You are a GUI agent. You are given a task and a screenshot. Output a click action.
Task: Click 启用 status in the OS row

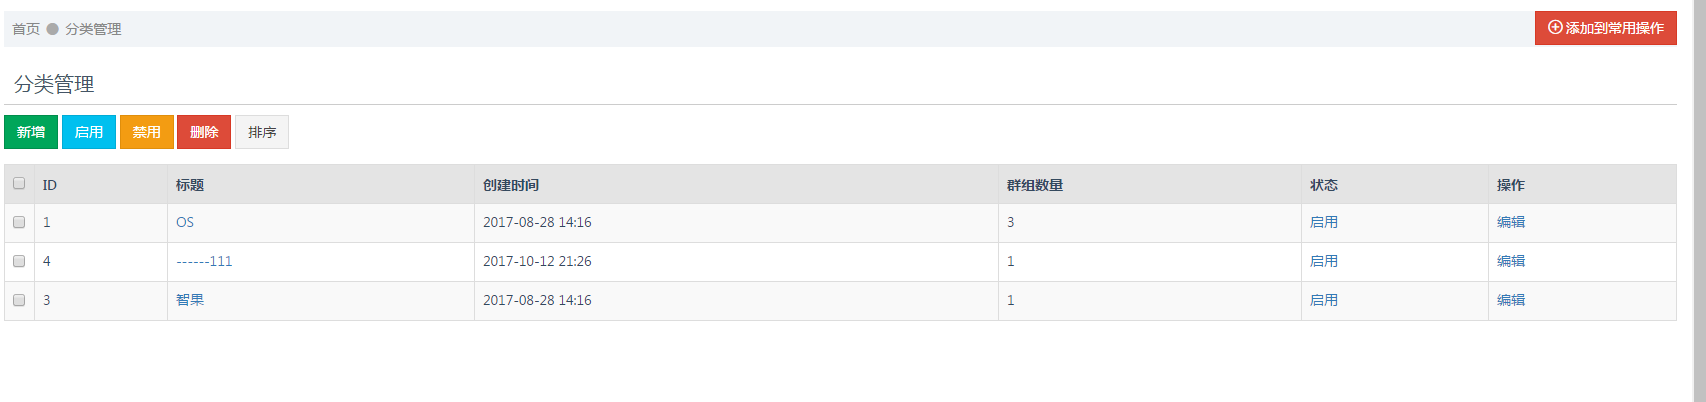(1324, 222)
